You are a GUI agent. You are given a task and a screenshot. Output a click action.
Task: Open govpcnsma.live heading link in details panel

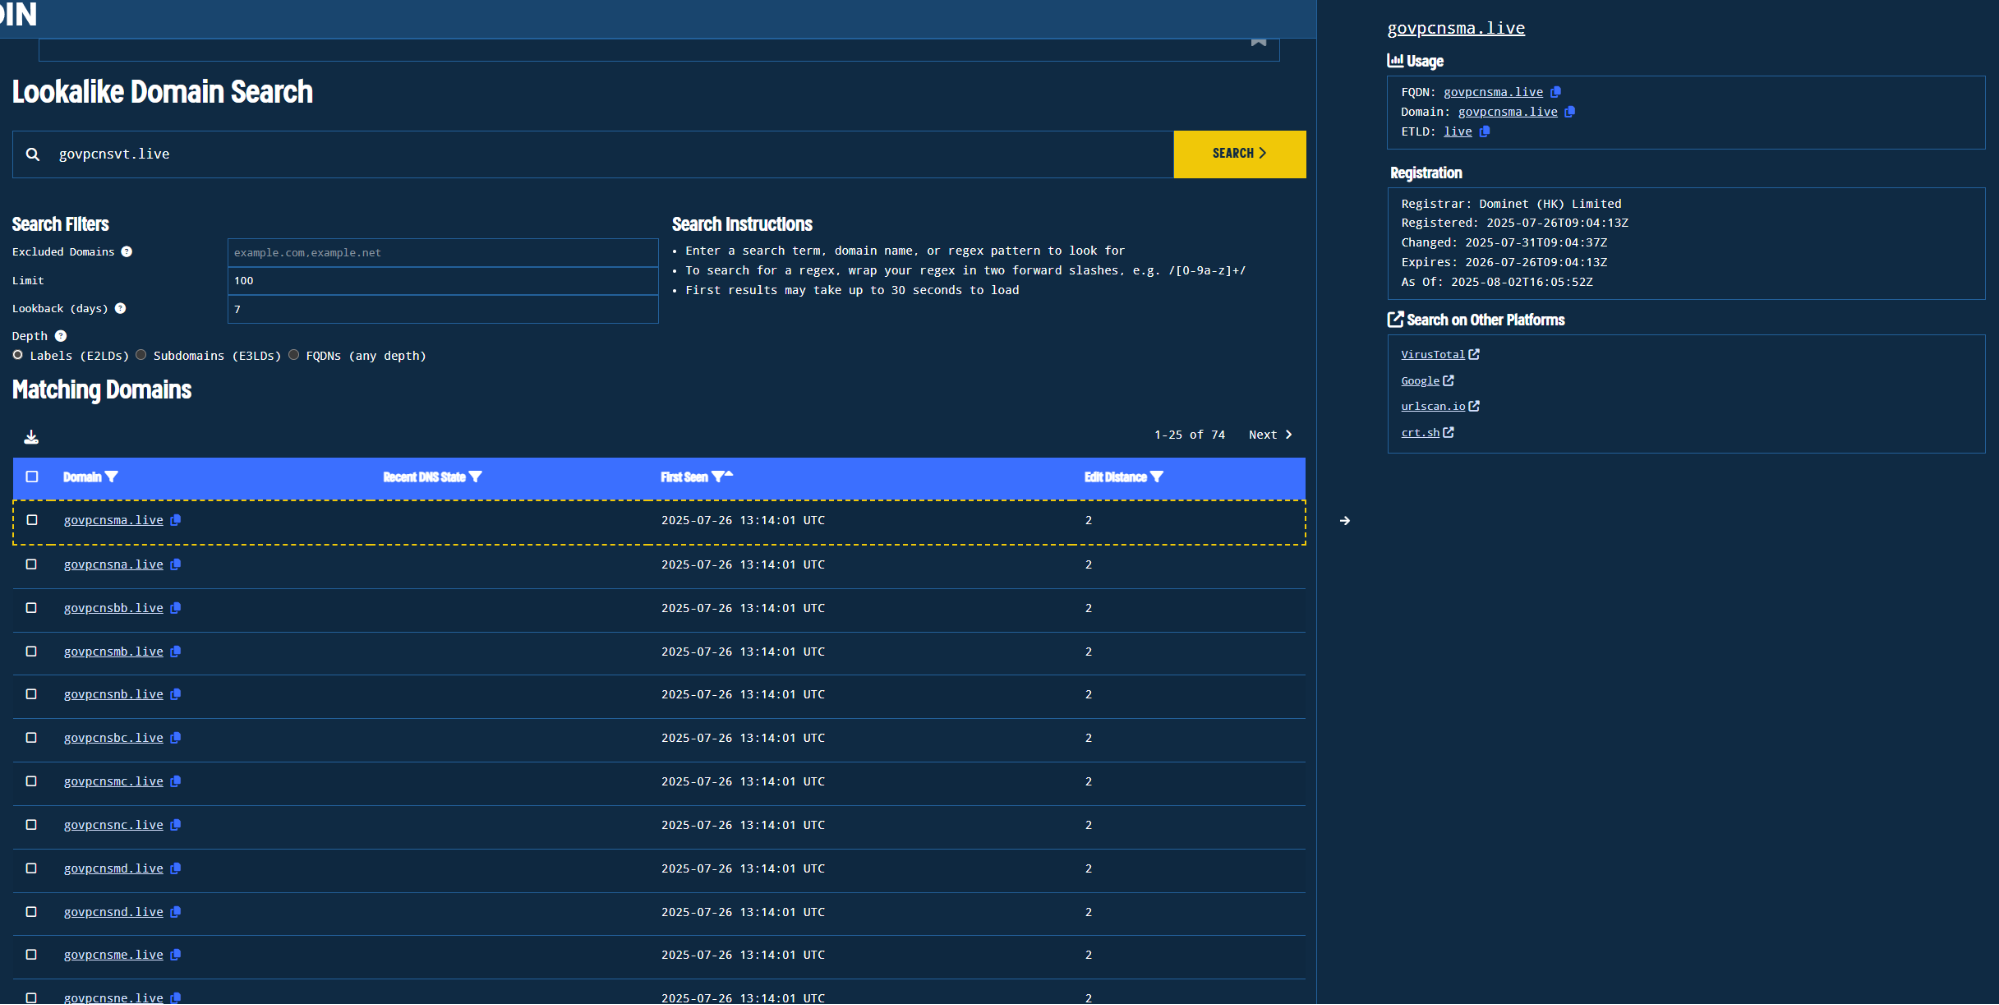point(1456,28)
